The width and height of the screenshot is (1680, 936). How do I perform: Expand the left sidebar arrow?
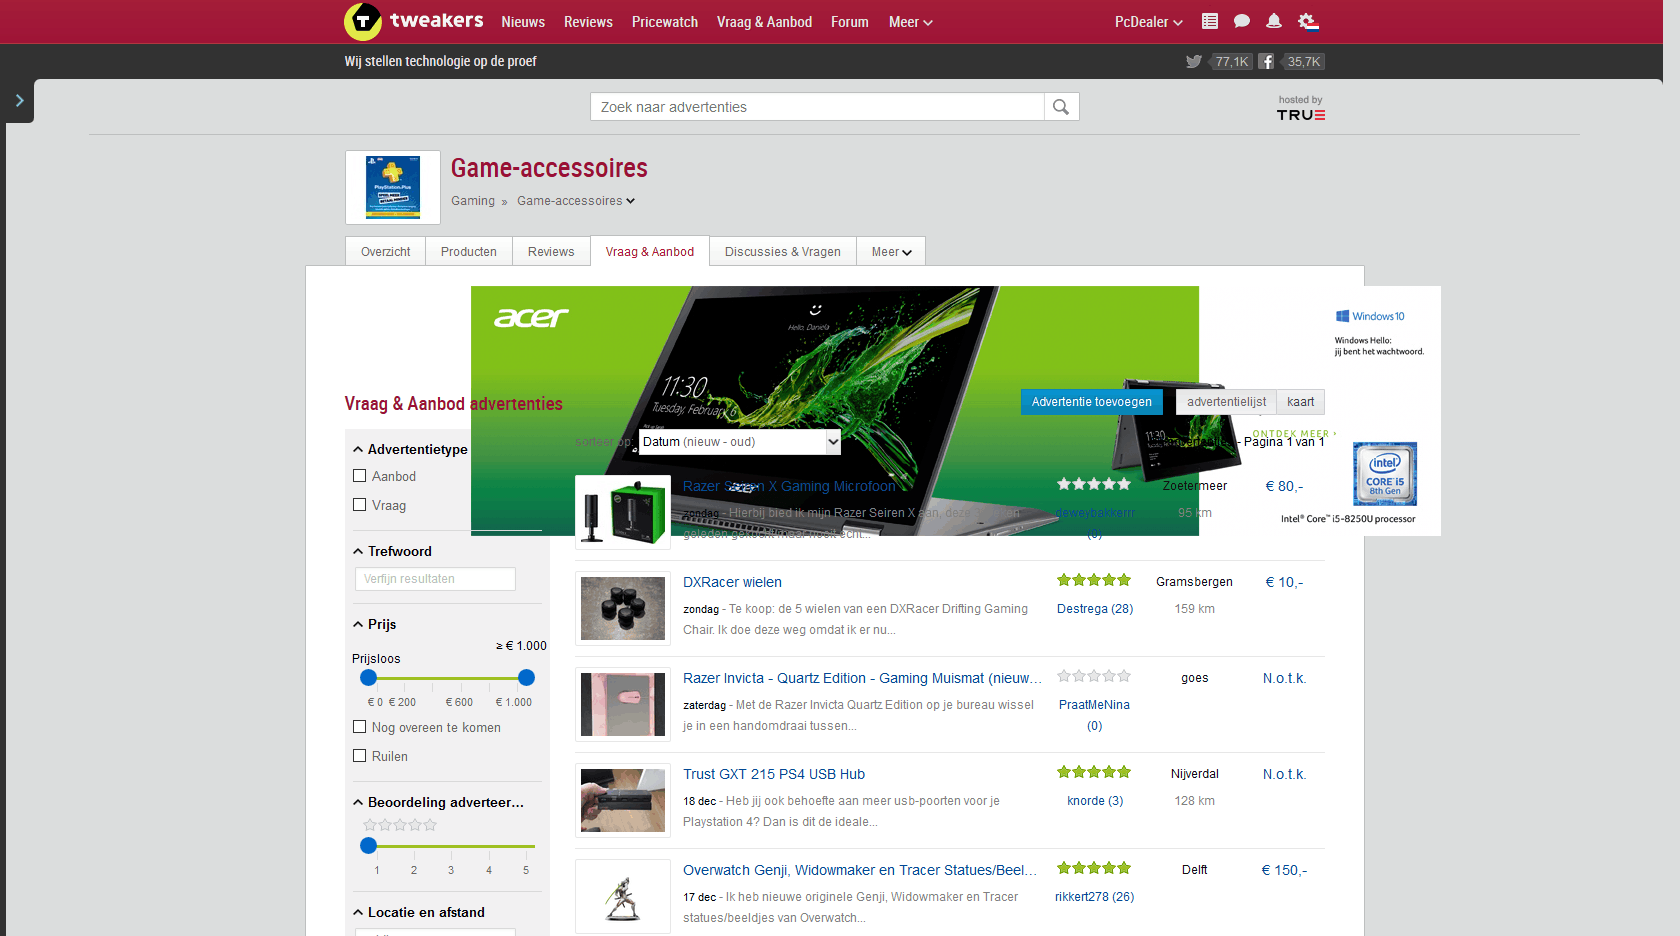pos(19,101)
